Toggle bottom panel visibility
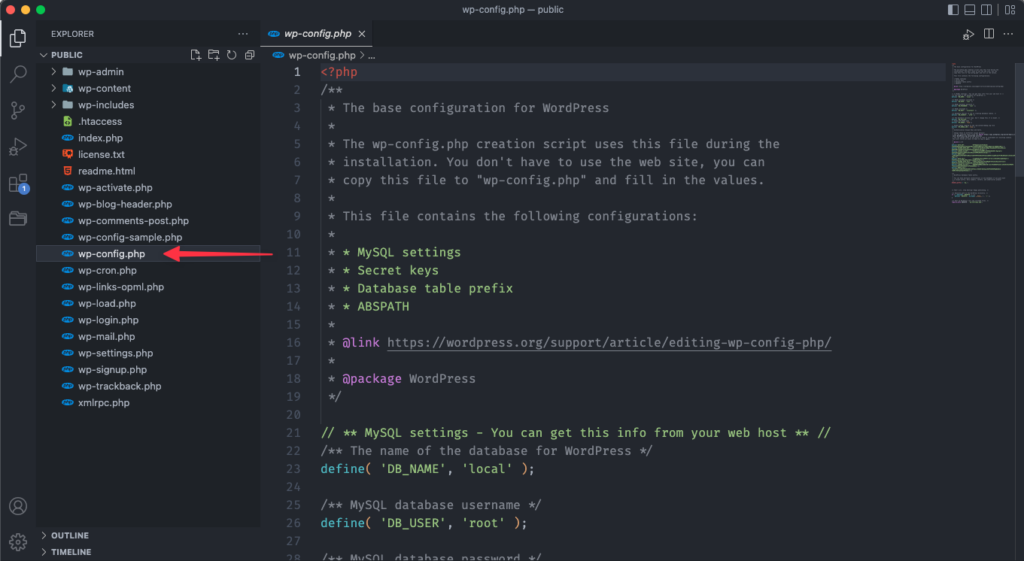 [970, 10]
